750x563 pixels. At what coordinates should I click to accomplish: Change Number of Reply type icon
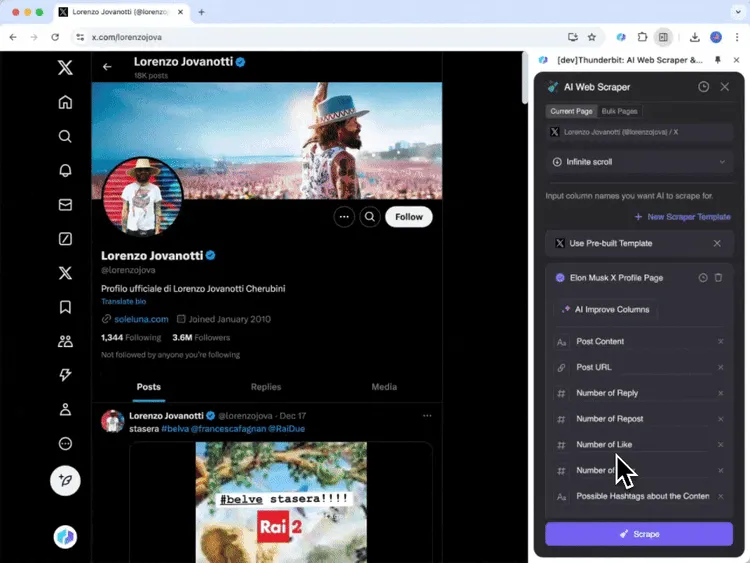(x=562, y=394)
